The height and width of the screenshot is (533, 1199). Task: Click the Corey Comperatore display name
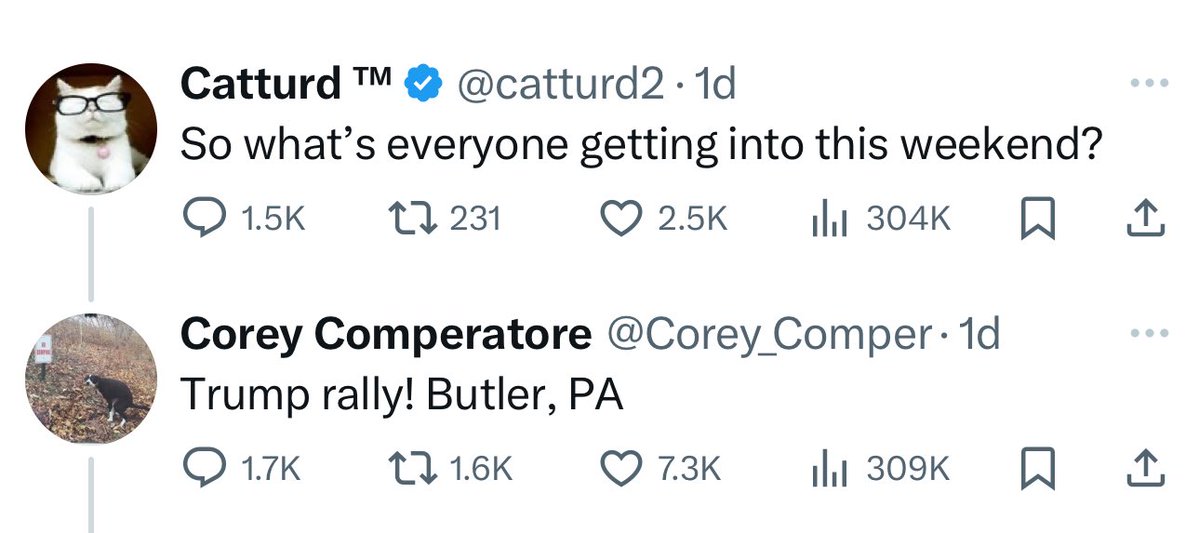(385, 335)
